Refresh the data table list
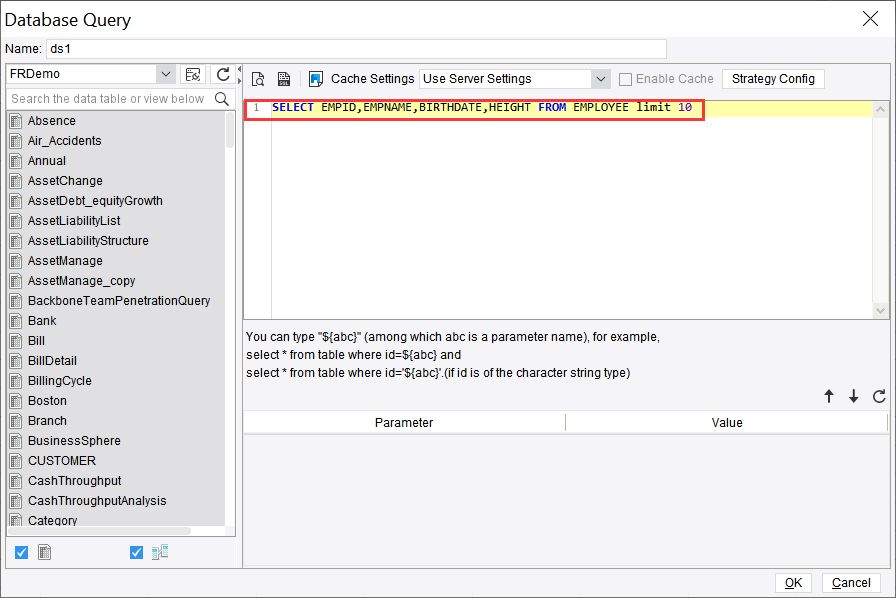The image size is (896, 598). tap(221, 74)
